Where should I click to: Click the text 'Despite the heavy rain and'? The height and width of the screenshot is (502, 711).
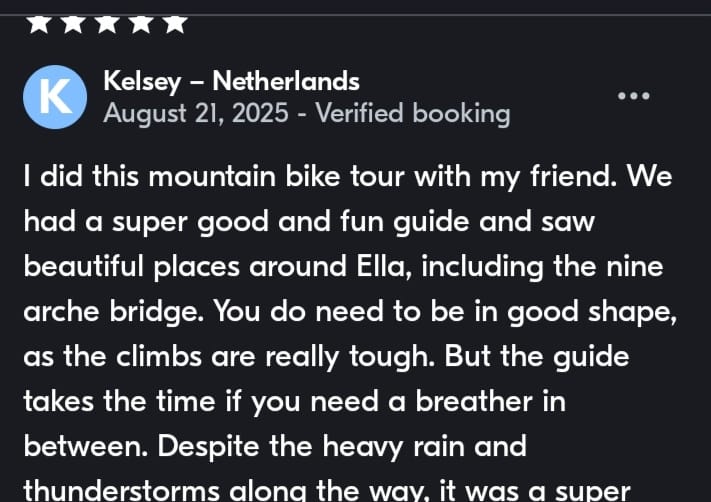(x=274, y=448)
